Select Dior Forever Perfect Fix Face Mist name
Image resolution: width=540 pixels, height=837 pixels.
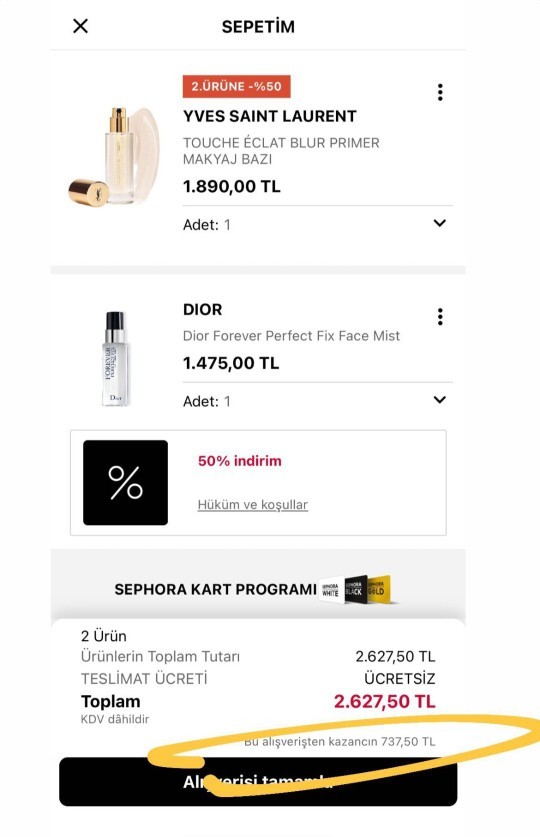(x=291, y=336)
